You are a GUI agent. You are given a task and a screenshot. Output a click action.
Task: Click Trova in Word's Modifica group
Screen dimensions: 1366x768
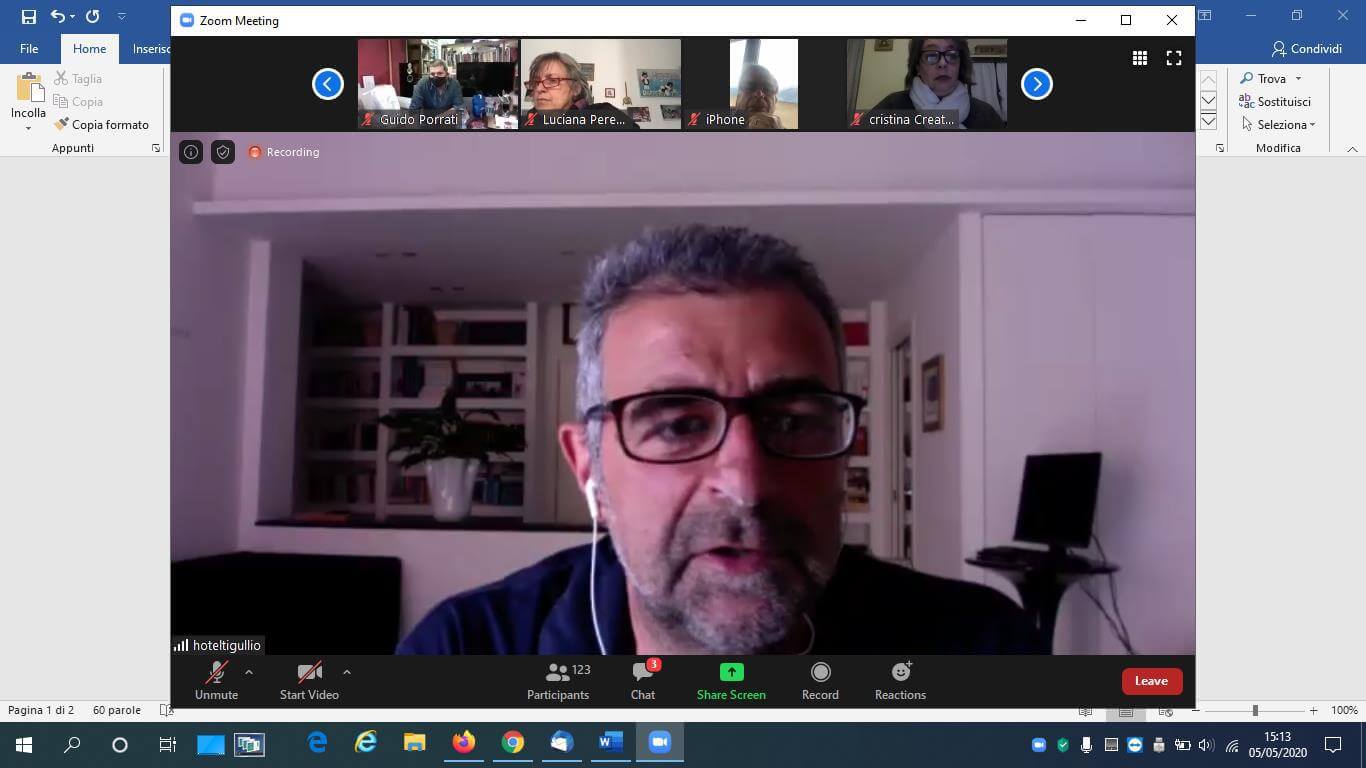(1263, 78)
